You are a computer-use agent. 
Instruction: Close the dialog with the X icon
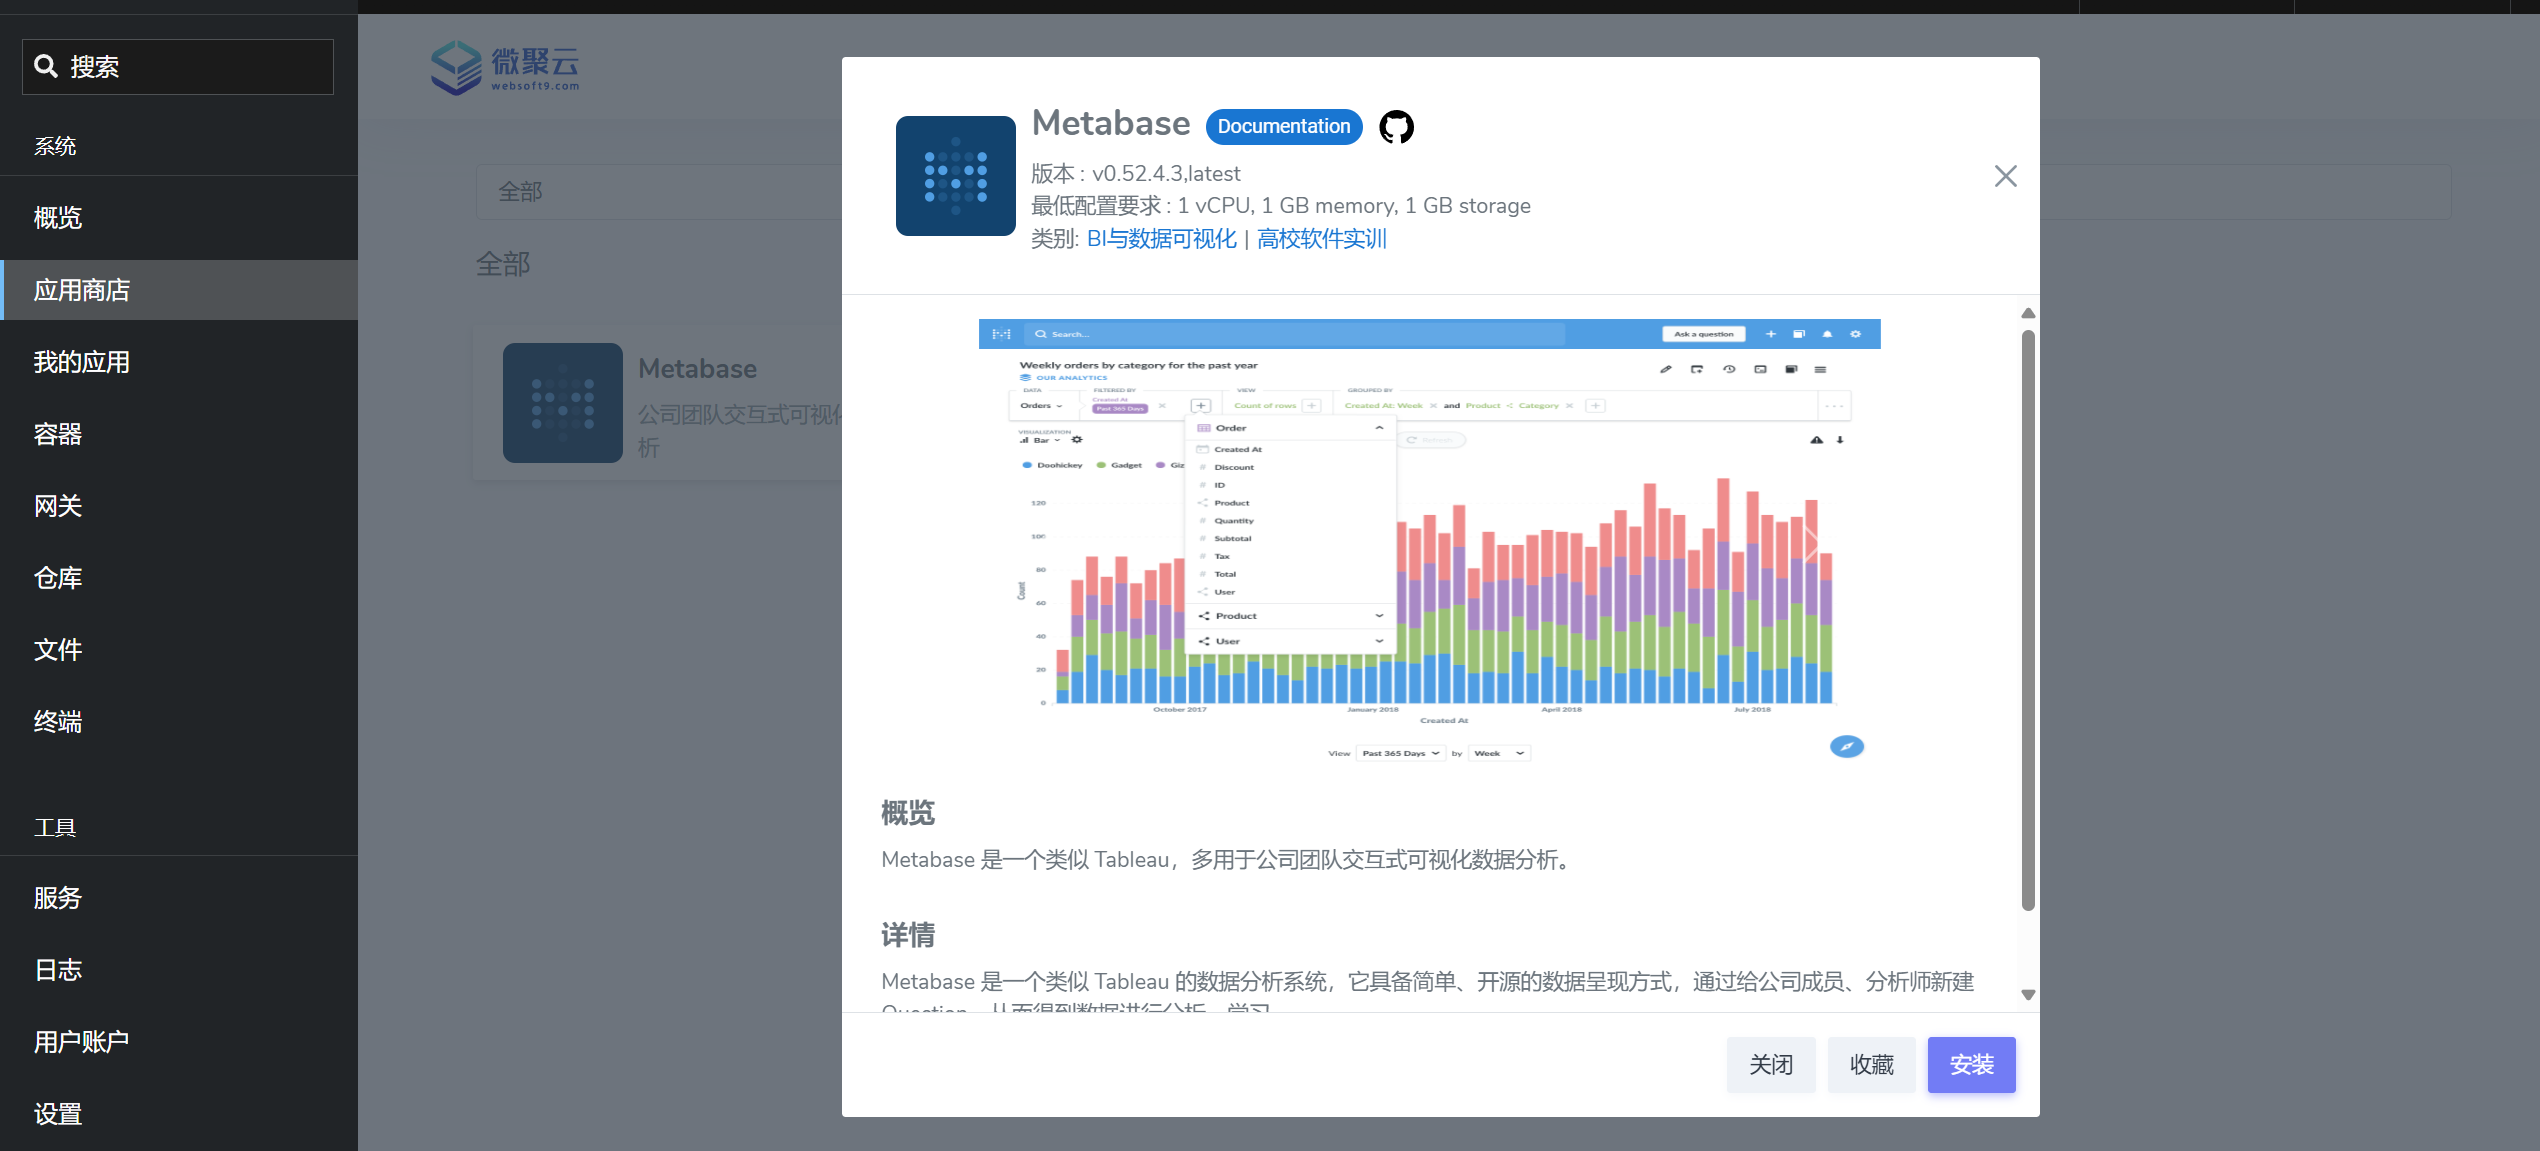pos(2005,176)
